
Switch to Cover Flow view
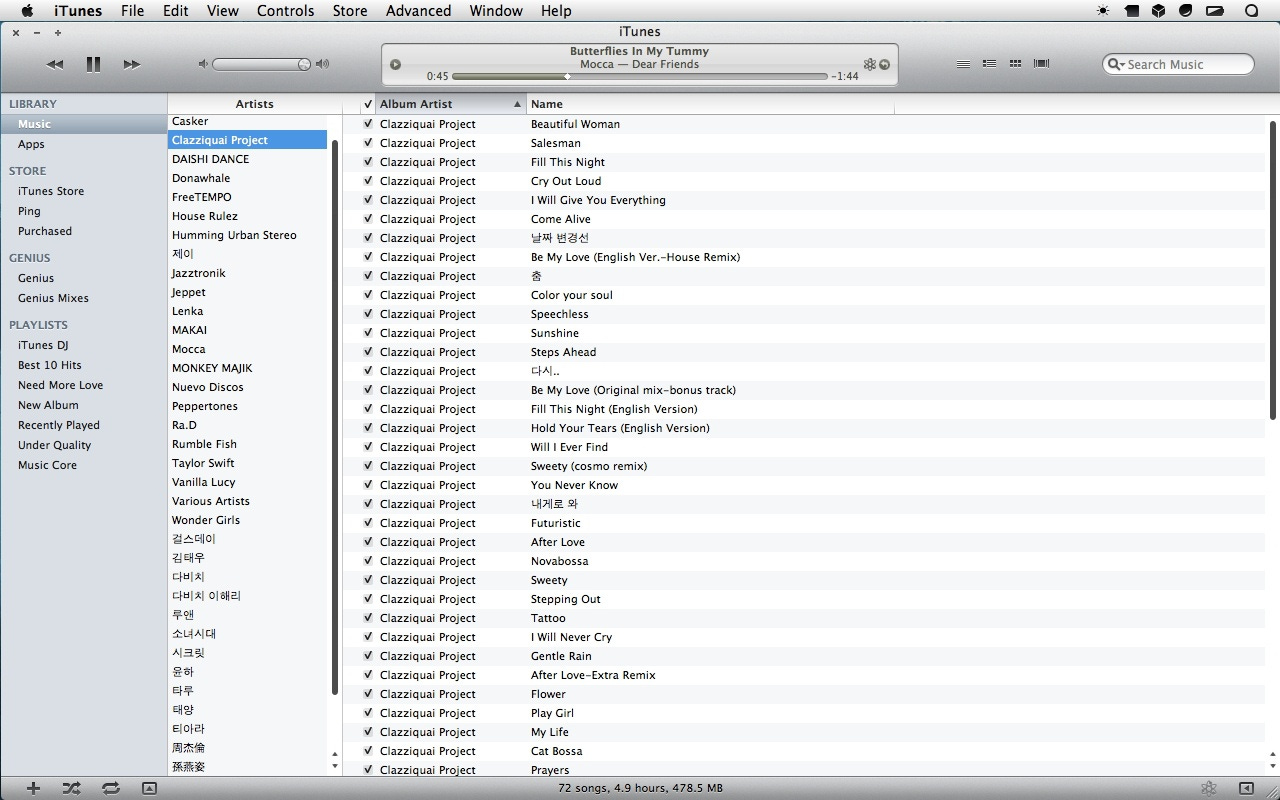click(1041, 64)
